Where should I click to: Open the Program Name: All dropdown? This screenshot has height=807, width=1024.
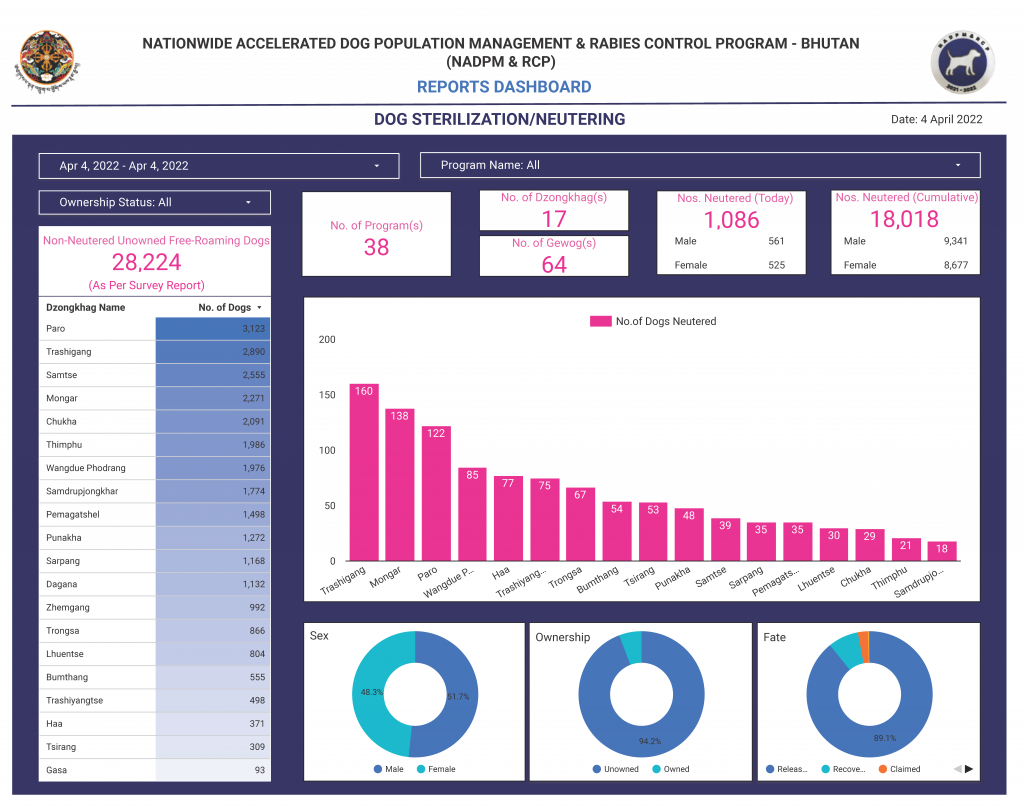(x=700, y=165)
